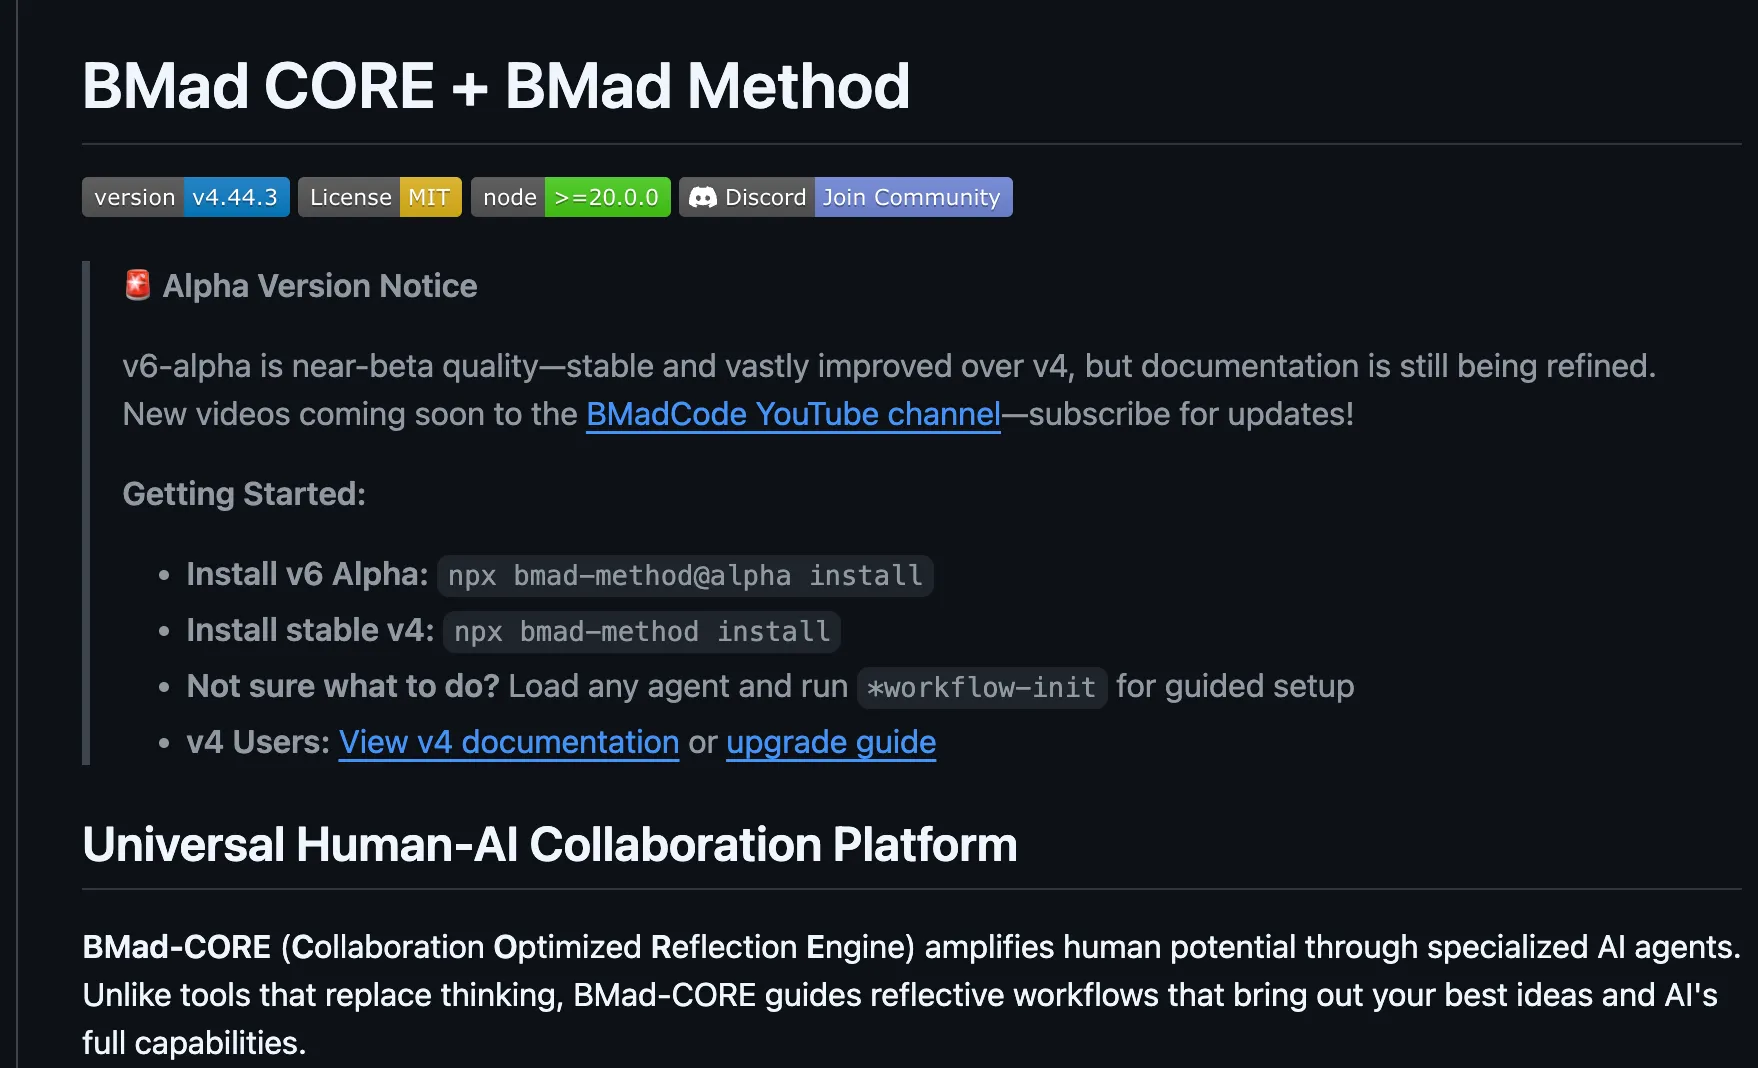Click the npx bmad-method install code snippet
Viewport: 1758px width, 1068px height.
coord(642,632)
